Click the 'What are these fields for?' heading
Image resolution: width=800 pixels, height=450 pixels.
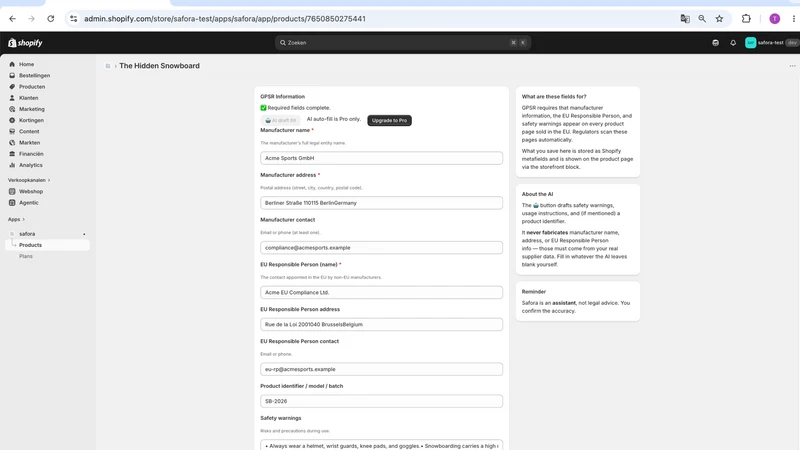click(554, 96)
